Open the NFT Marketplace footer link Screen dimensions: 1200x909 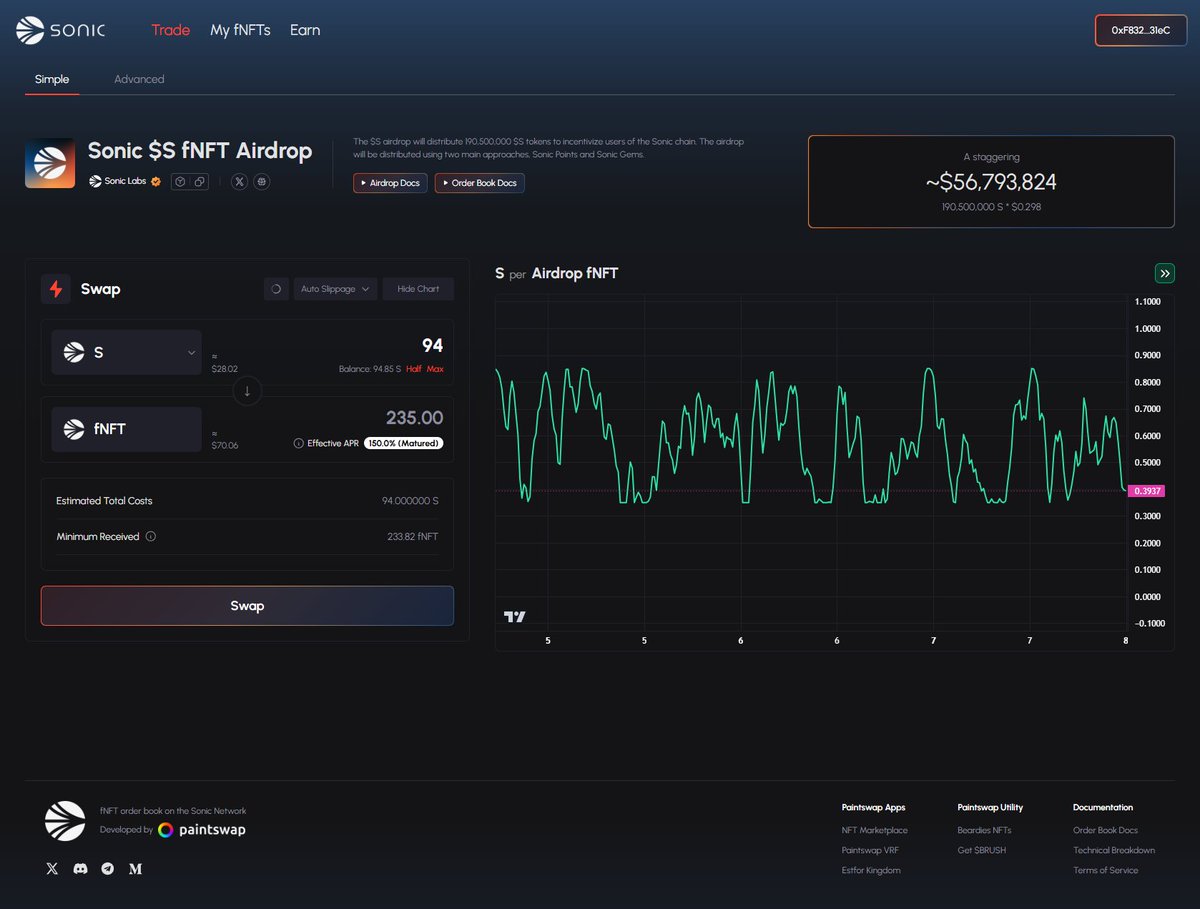click(x=875, y=830)
